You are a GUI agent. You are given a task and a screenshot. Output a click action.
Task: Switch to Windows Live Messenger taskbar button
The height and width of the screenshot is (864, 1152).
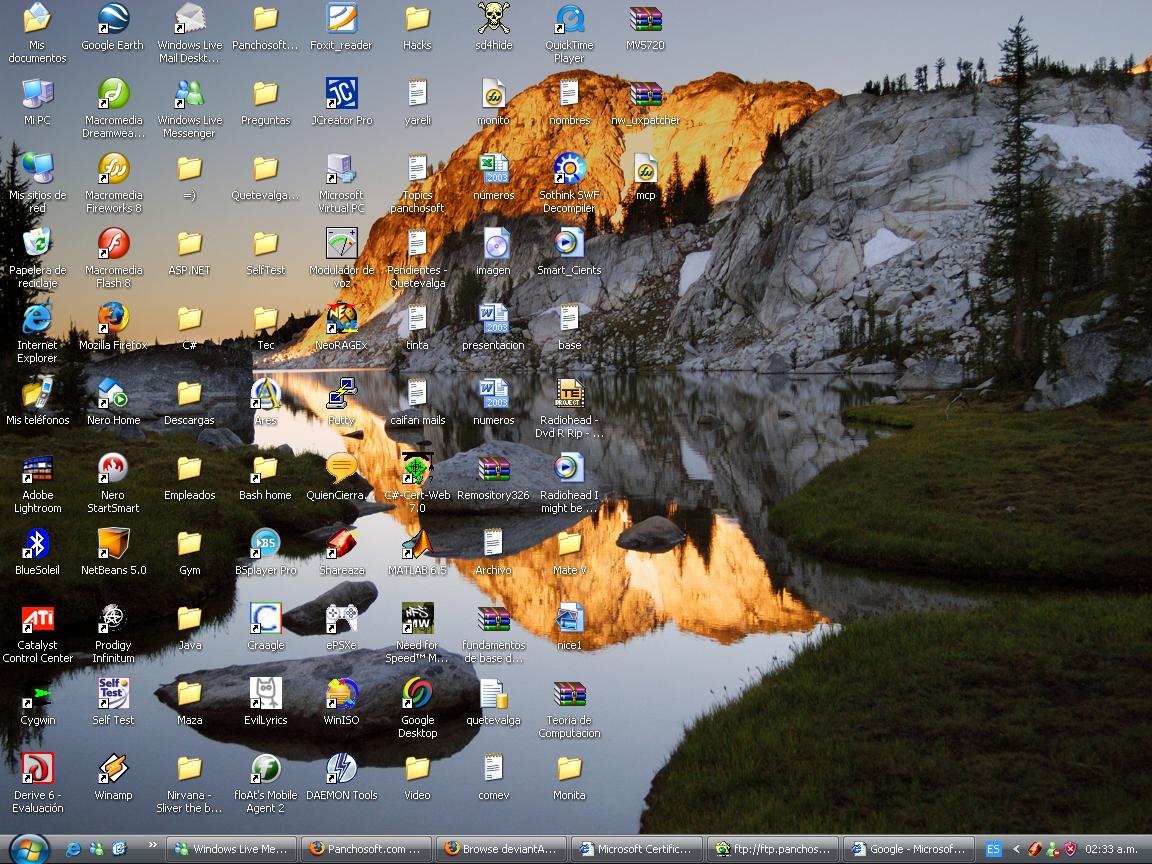(231, 849)
